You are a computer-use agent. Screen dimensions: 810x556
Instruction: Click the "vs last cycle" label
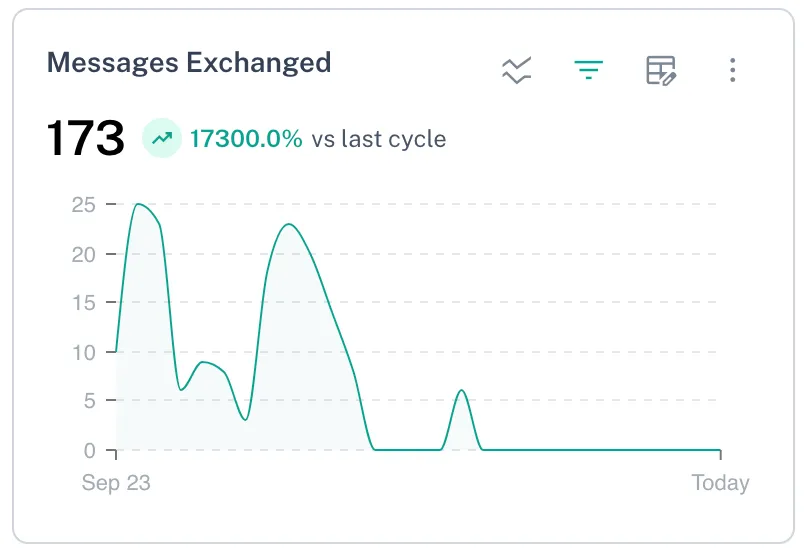pyautogui.click(x=378, y=139)
